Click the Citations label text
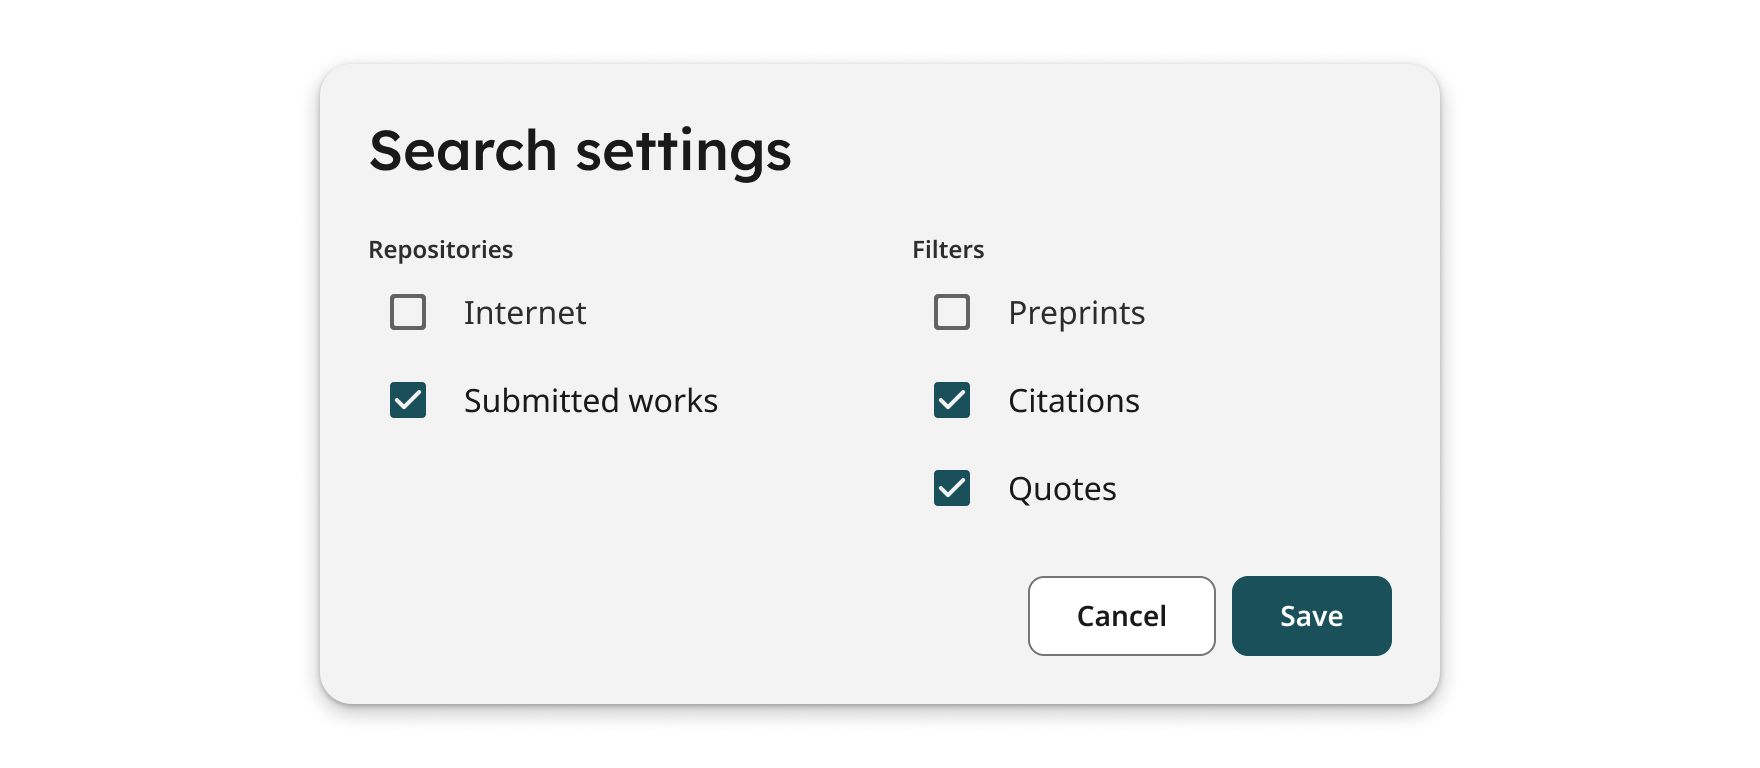This screenshot has width=1760, height=768. tap(1073, 401)
